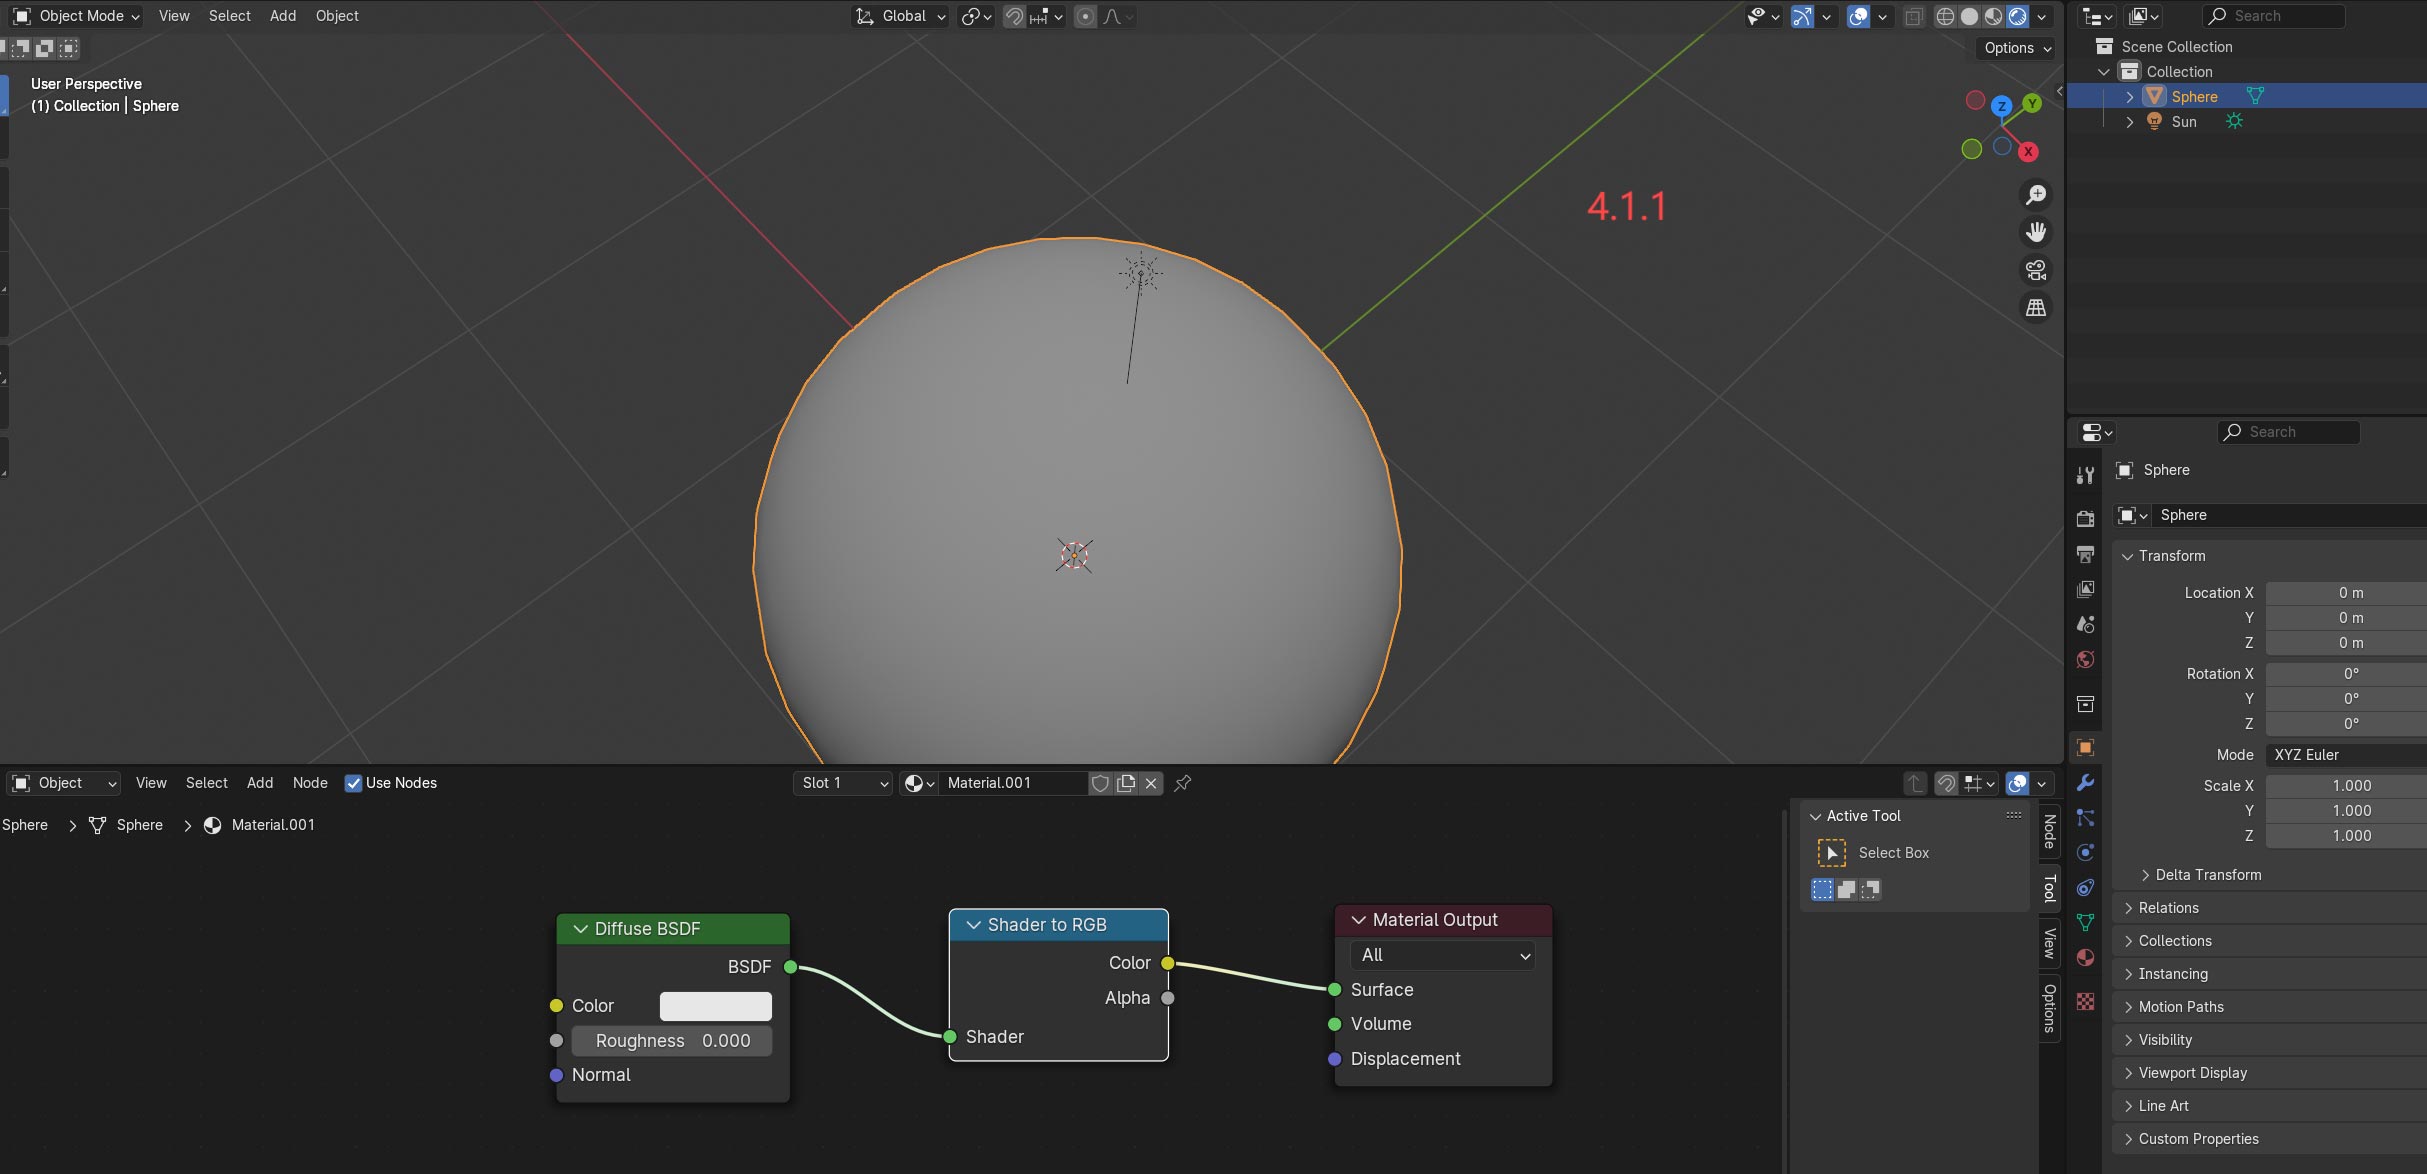Click the viewport Options button
This screenshot has height=1174, width=2427.
(2017, 48)
